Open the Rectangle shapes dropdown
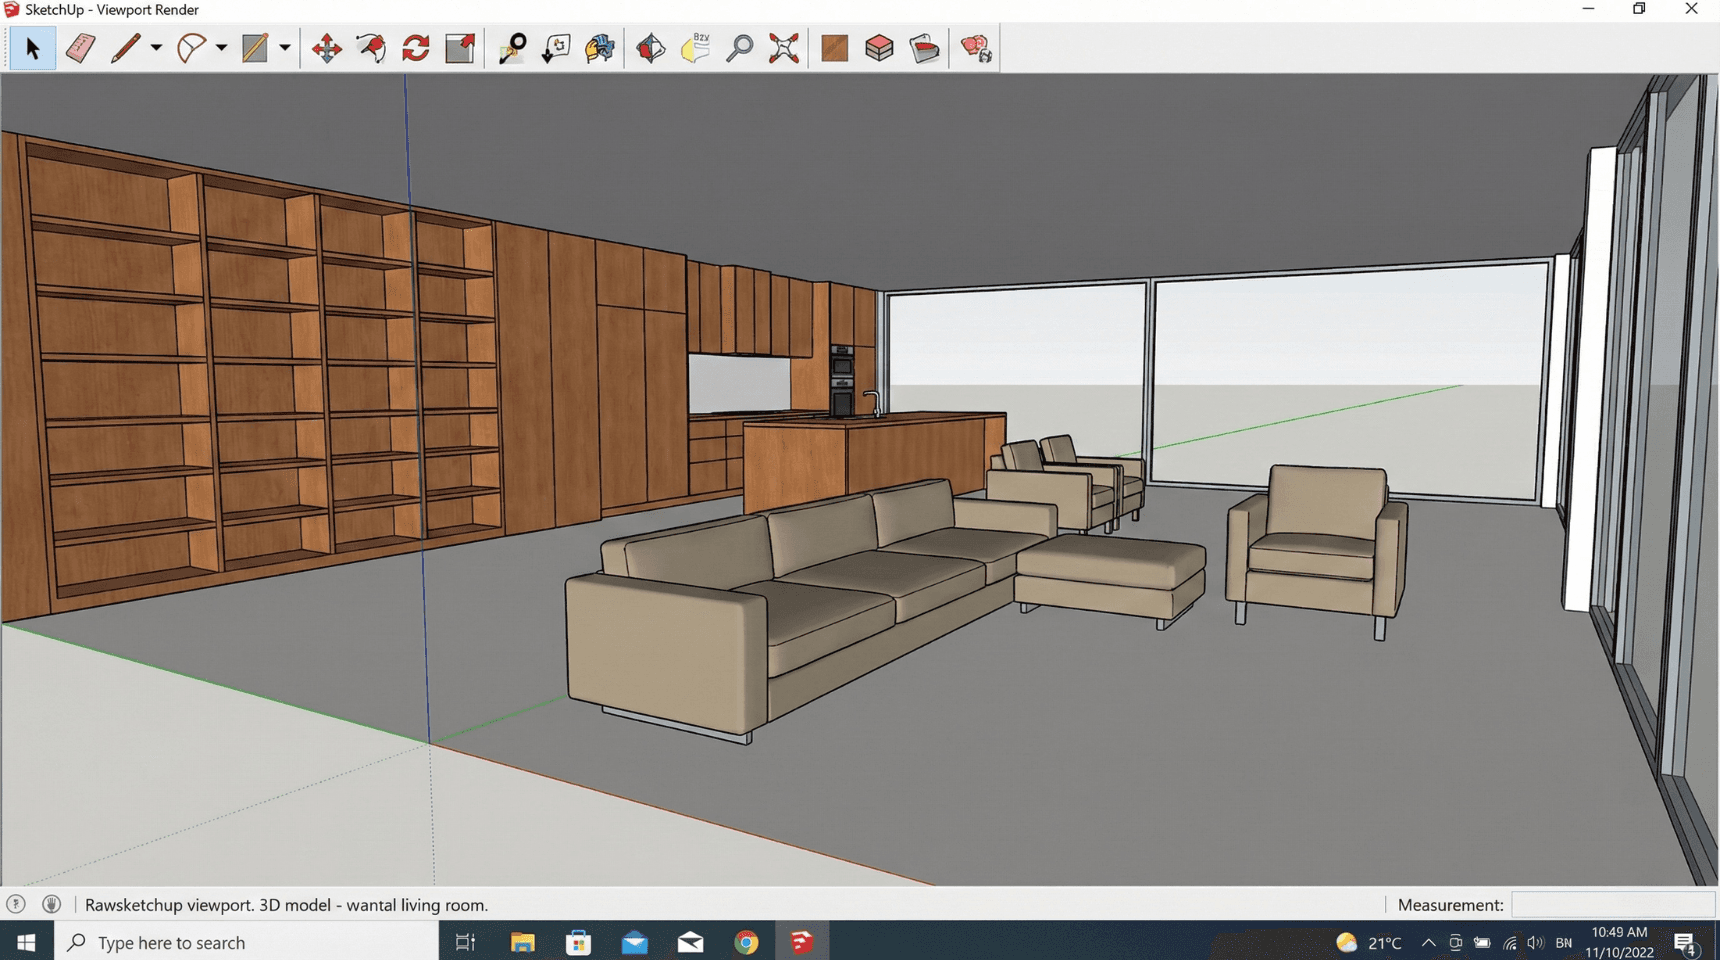This screenshot has height=960, width=1720. tap(285, 47)
